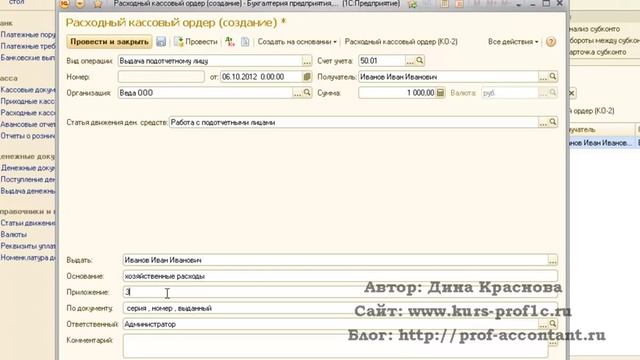The image size is (640, 360).
Task: Click into the "Номер" field
Action: [x=161, y=77]
